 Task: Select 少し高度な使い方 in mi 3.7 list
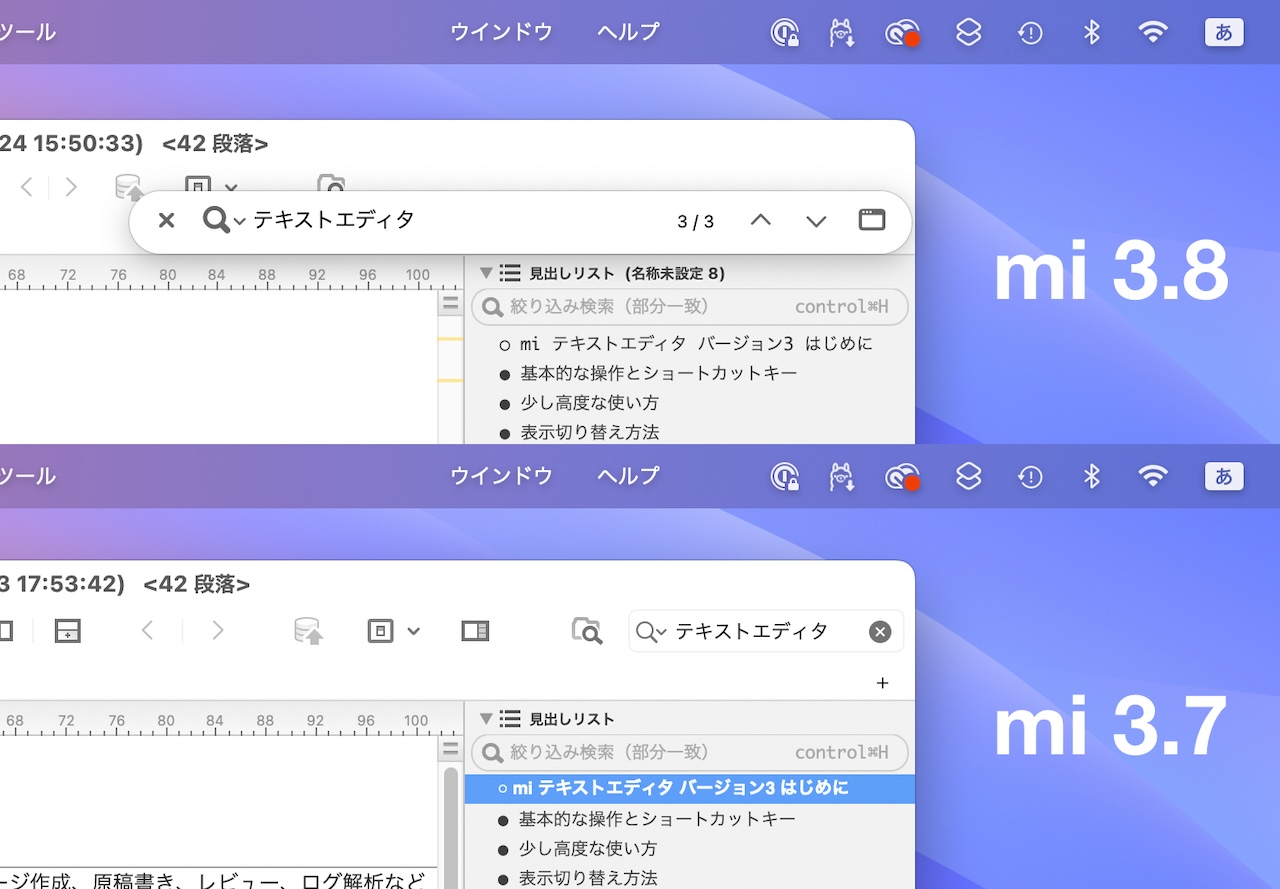[577, 849]
